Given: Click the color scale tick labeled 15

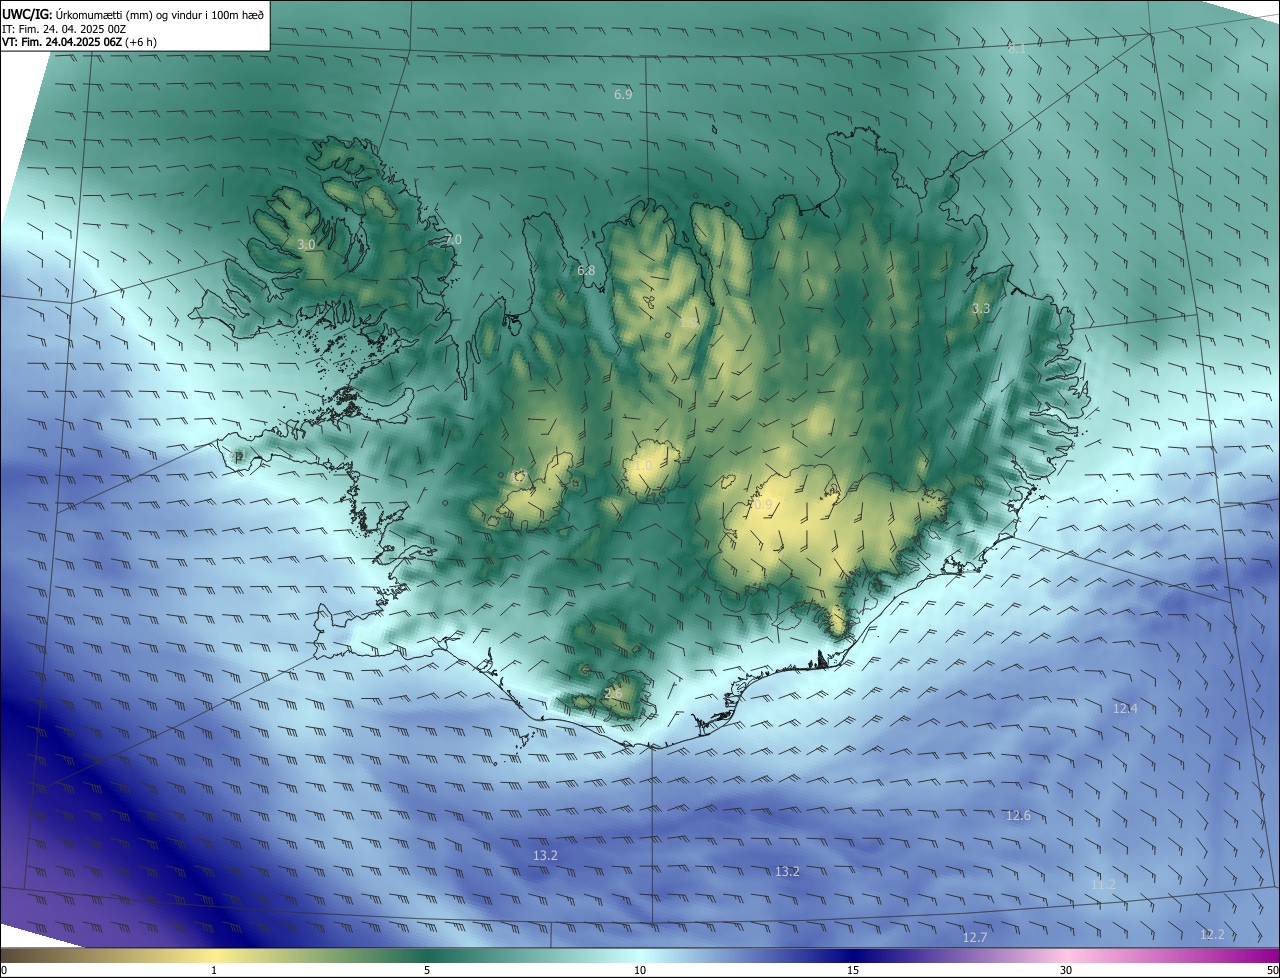Looking at the screenshot, I should click(x=853, y=970).
